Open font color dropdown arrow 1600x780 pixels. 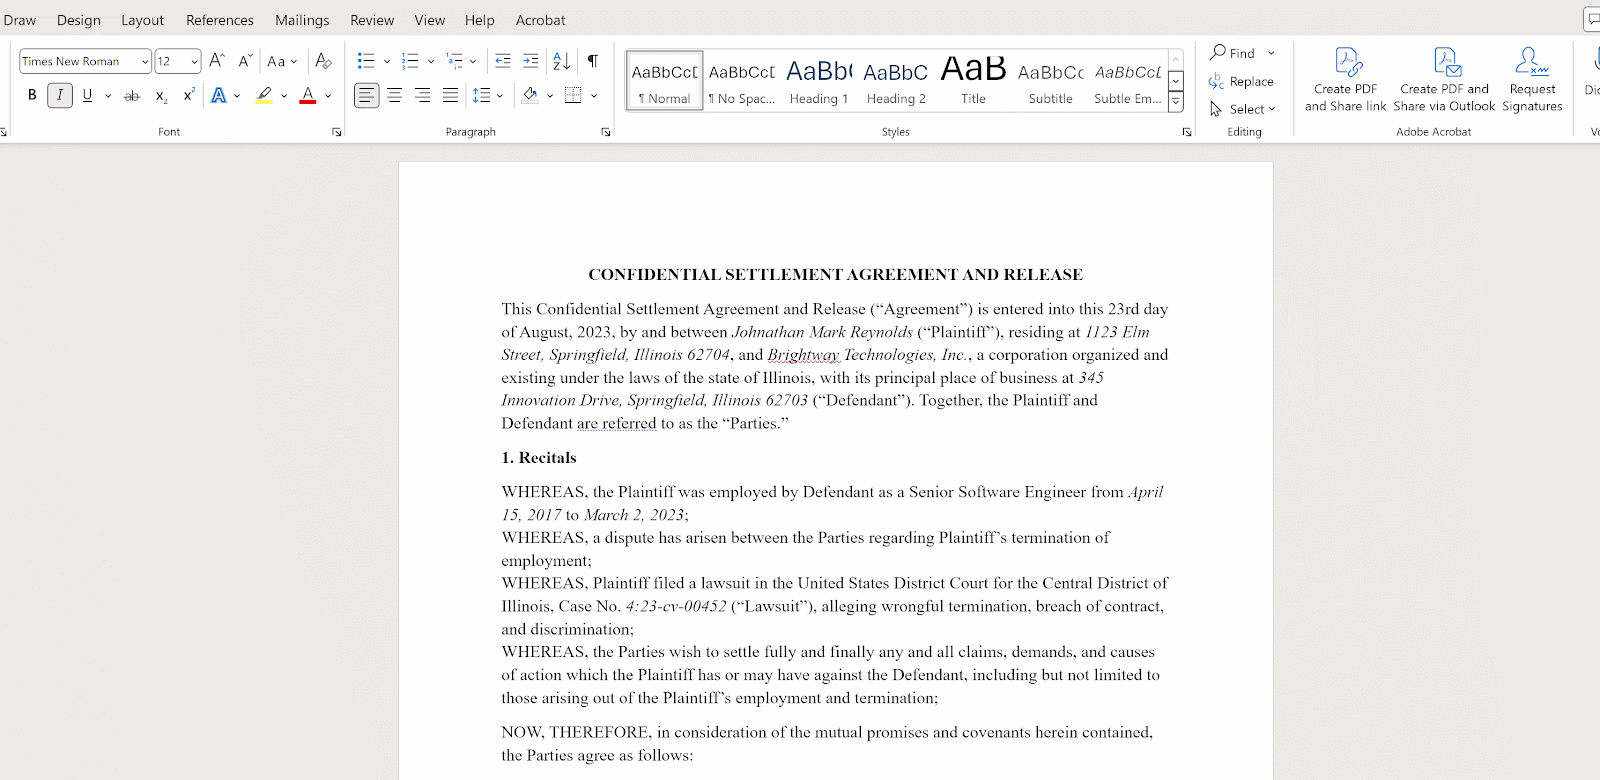[328, 96]
